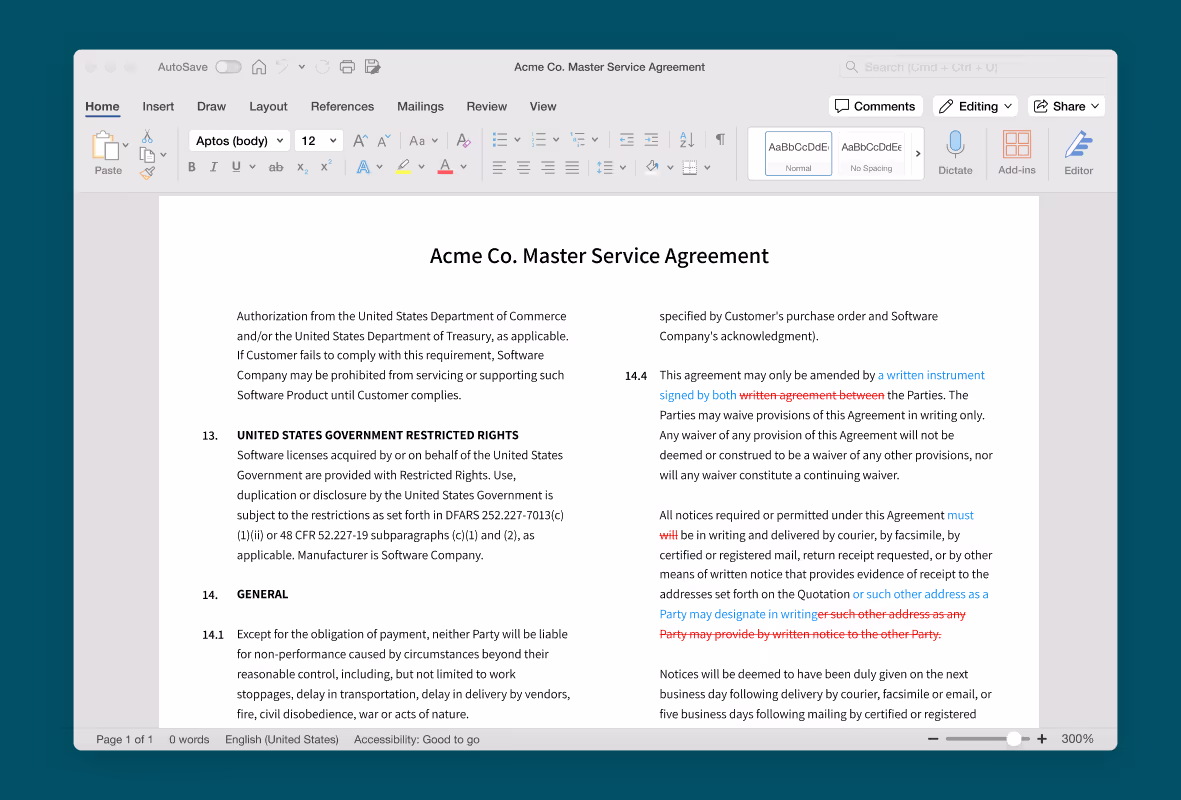Screen dimensions: 1181x800
Task: Save the document with the save icon
Action: pos(372,67)
